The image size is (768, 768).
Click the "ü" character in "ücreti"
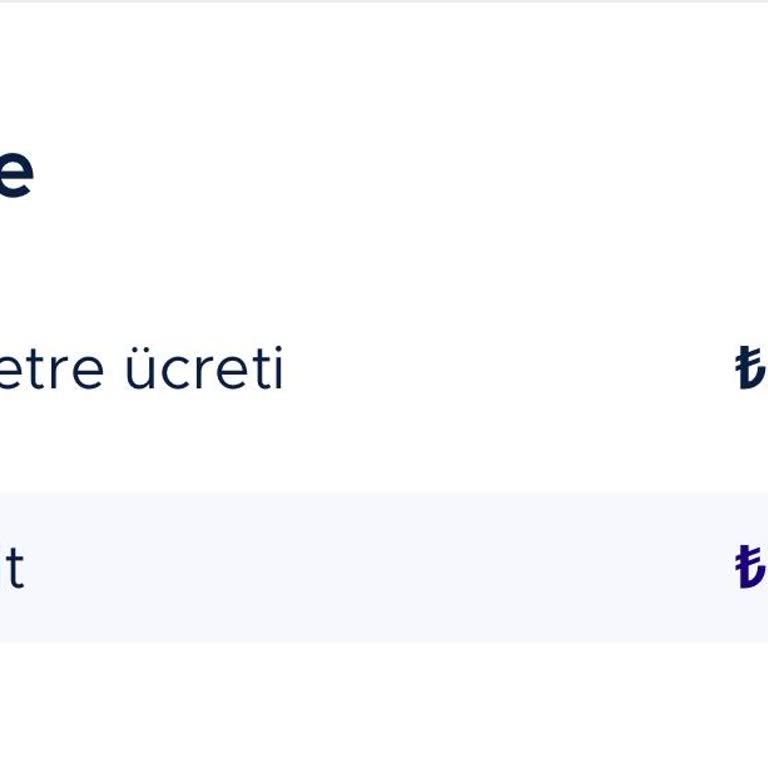pyautogui.click(x=143, y=370)
